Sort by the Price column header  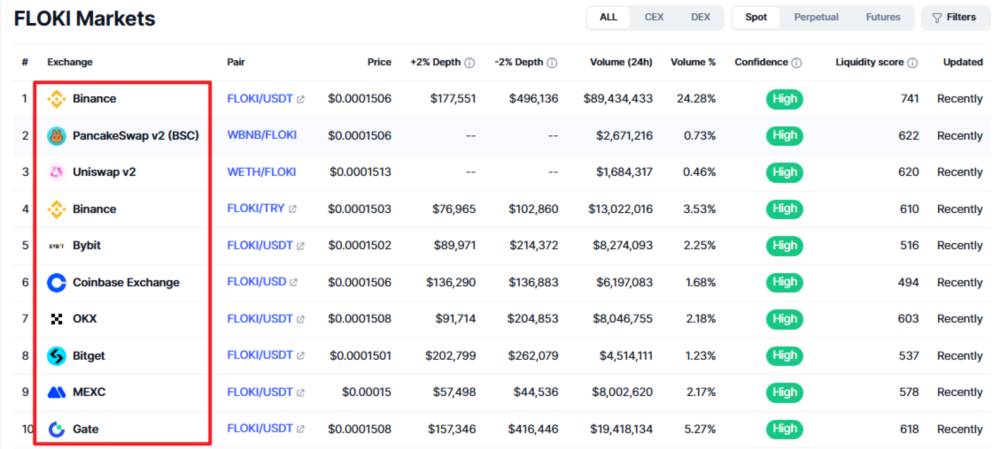(x=379, y=63)
